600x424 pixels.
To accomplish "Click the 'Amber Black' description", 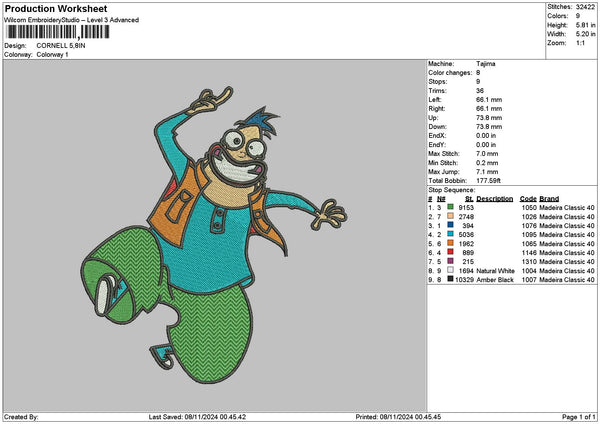I will (x=495, y=280).
